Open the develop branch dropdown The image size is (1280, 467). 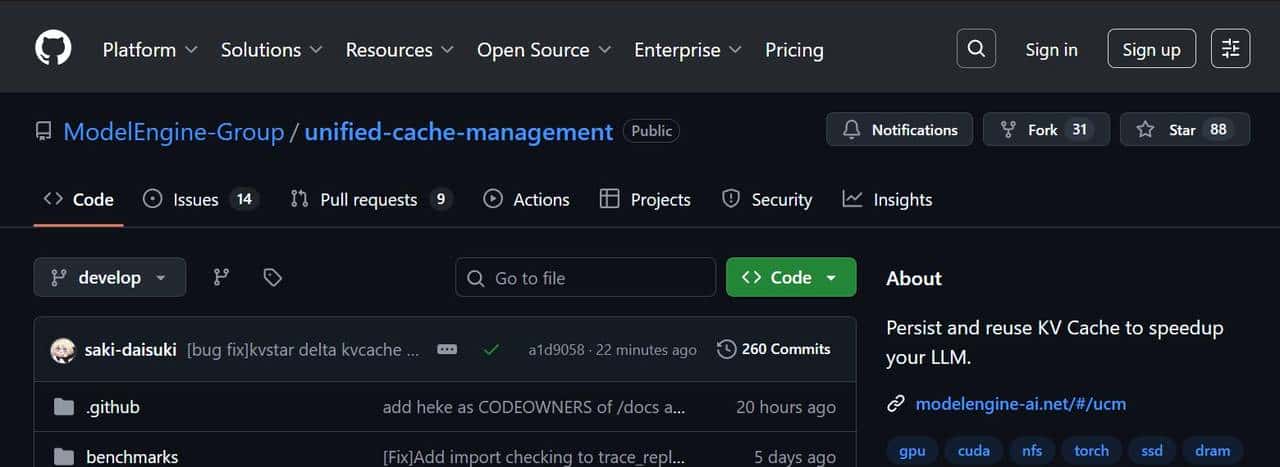[x=109, y=278]
